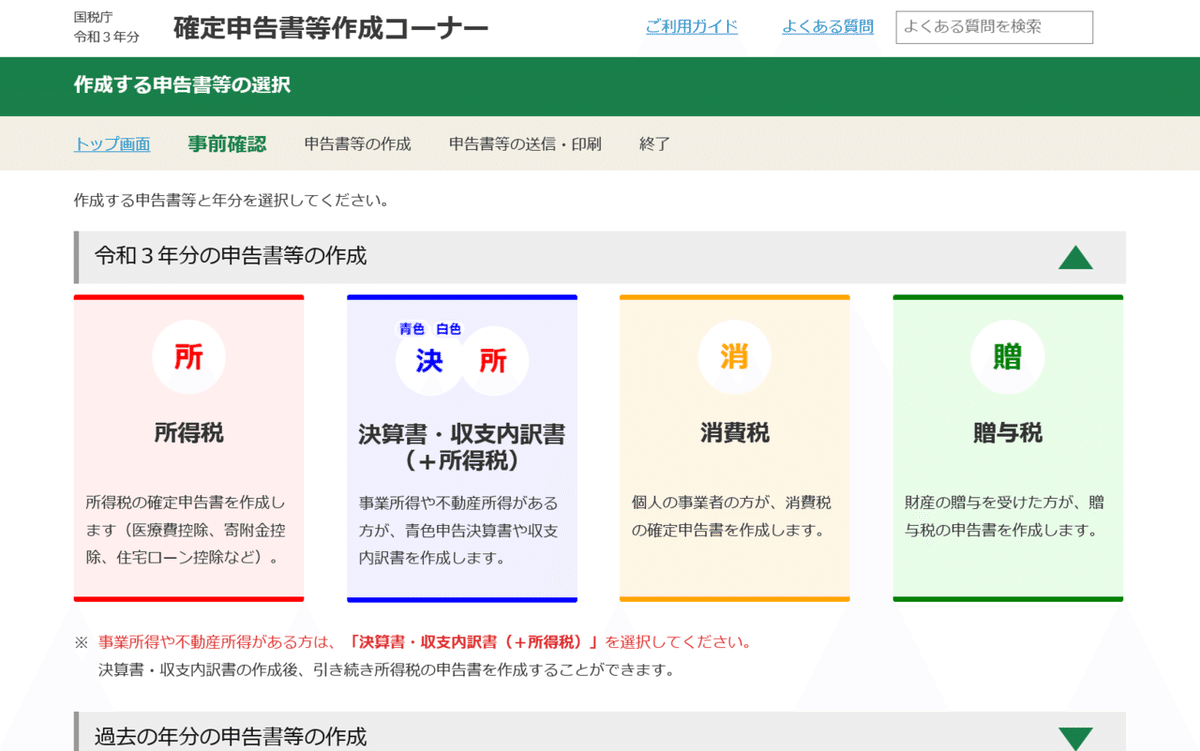Viewport: 1200px width, 751px height.
Task: Collapse the 令和3年分の申告書等の作成 section
Action: tap(1075, 257)
